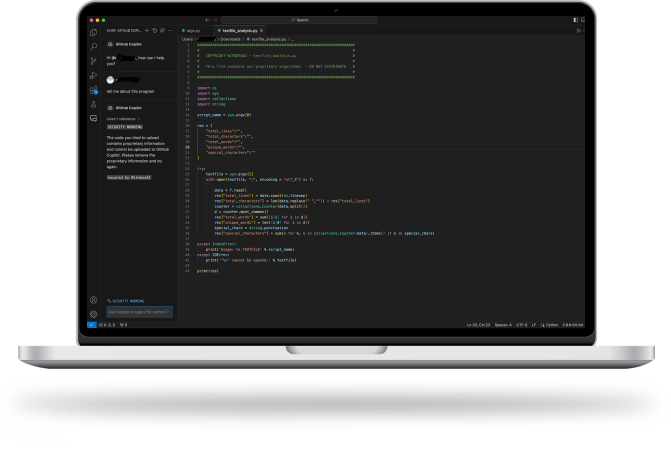Screen dimensions: 671x449
Task: Open the Manage gear settings icon
Action: click(93, 313)
